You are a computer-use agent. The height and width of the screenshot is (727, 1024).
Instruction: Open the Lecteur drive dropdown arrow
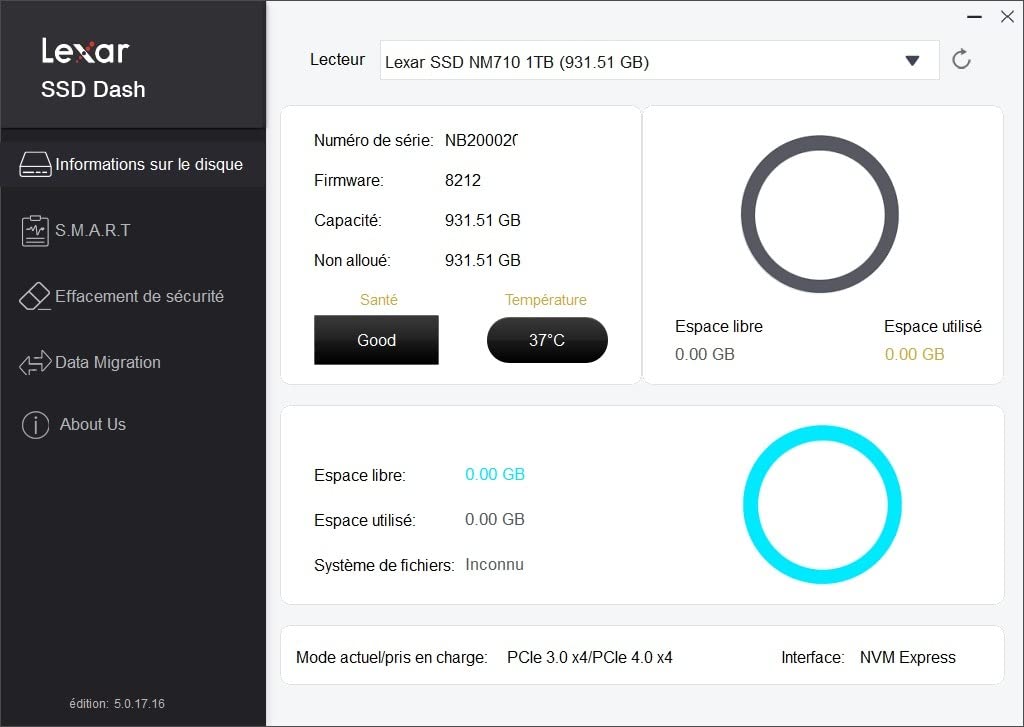pos(912,61)
